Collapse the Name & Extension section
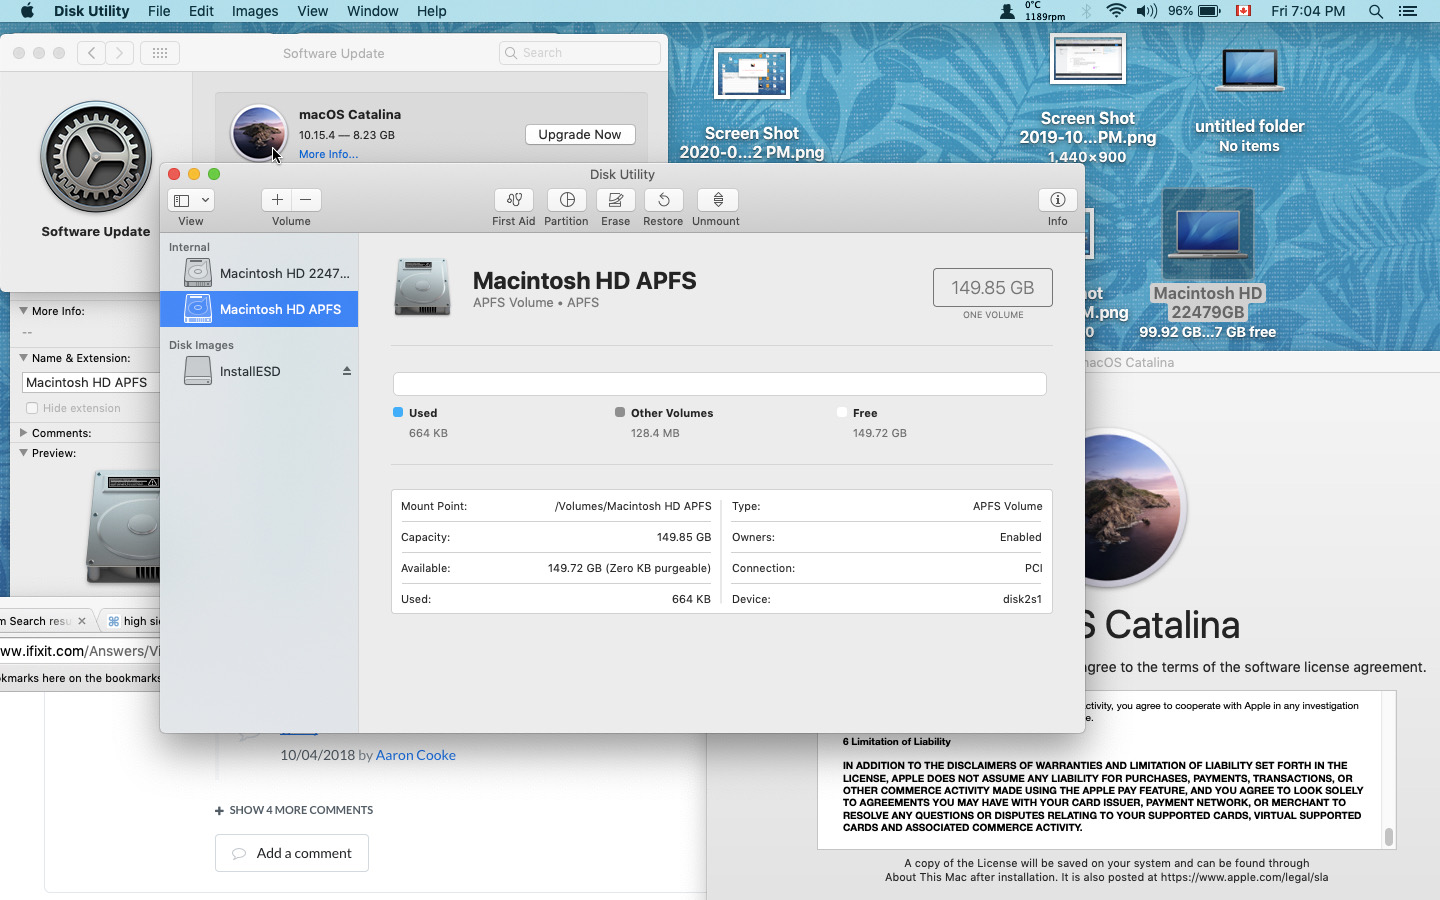The width and height of the screenshot is (1440, 900). point(24,358)
